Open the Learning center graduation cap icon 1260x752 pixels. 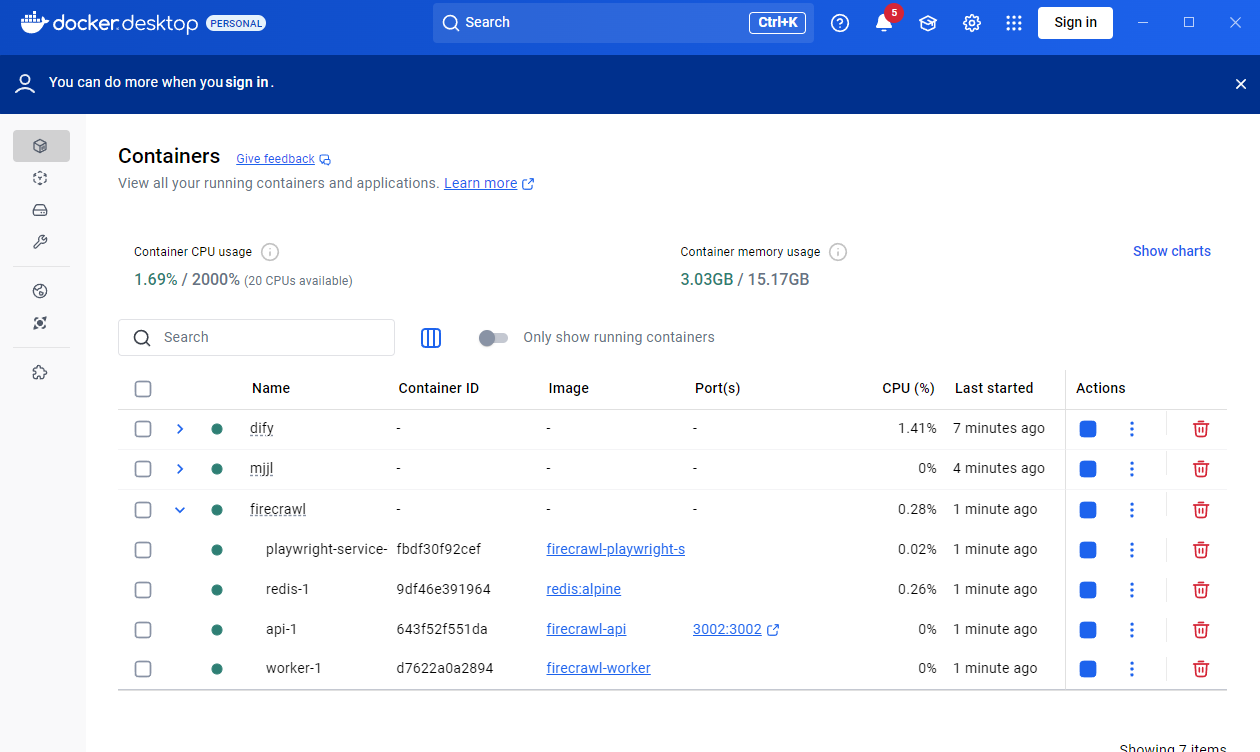928,23
